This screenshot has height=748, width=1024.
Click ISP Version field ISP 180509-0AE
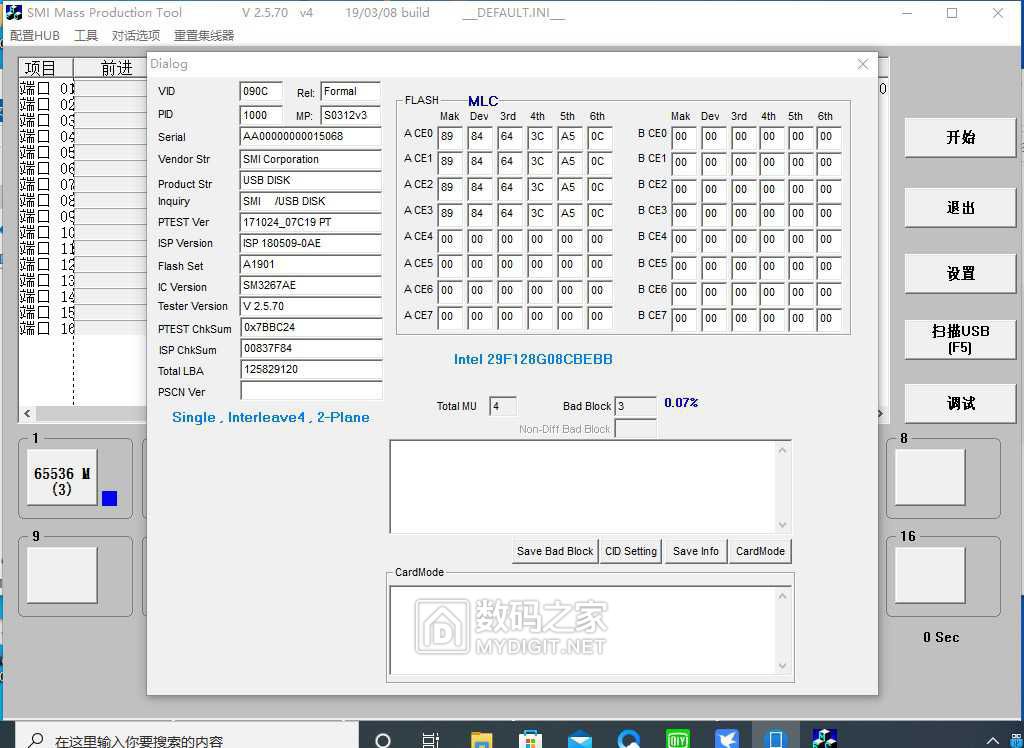(x=311, y=243)
